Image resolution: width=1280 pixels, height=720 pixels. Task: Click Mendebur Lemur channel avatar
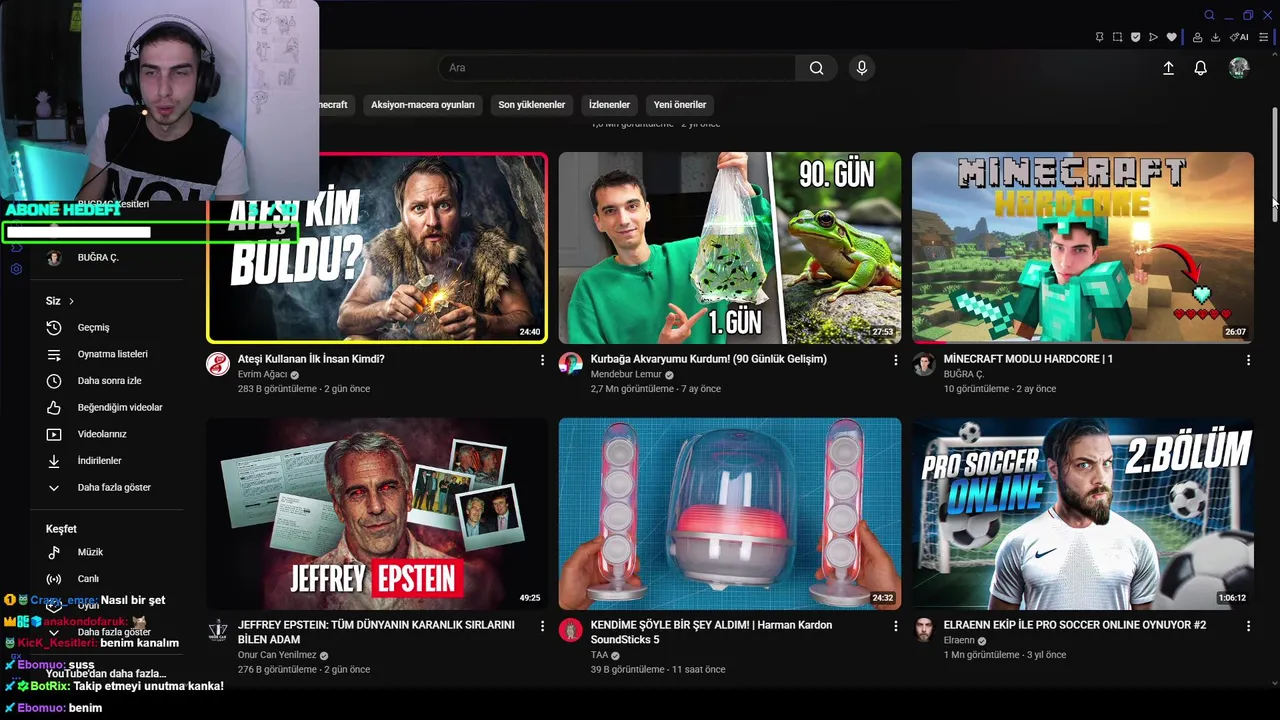click(x=571, y=364)
